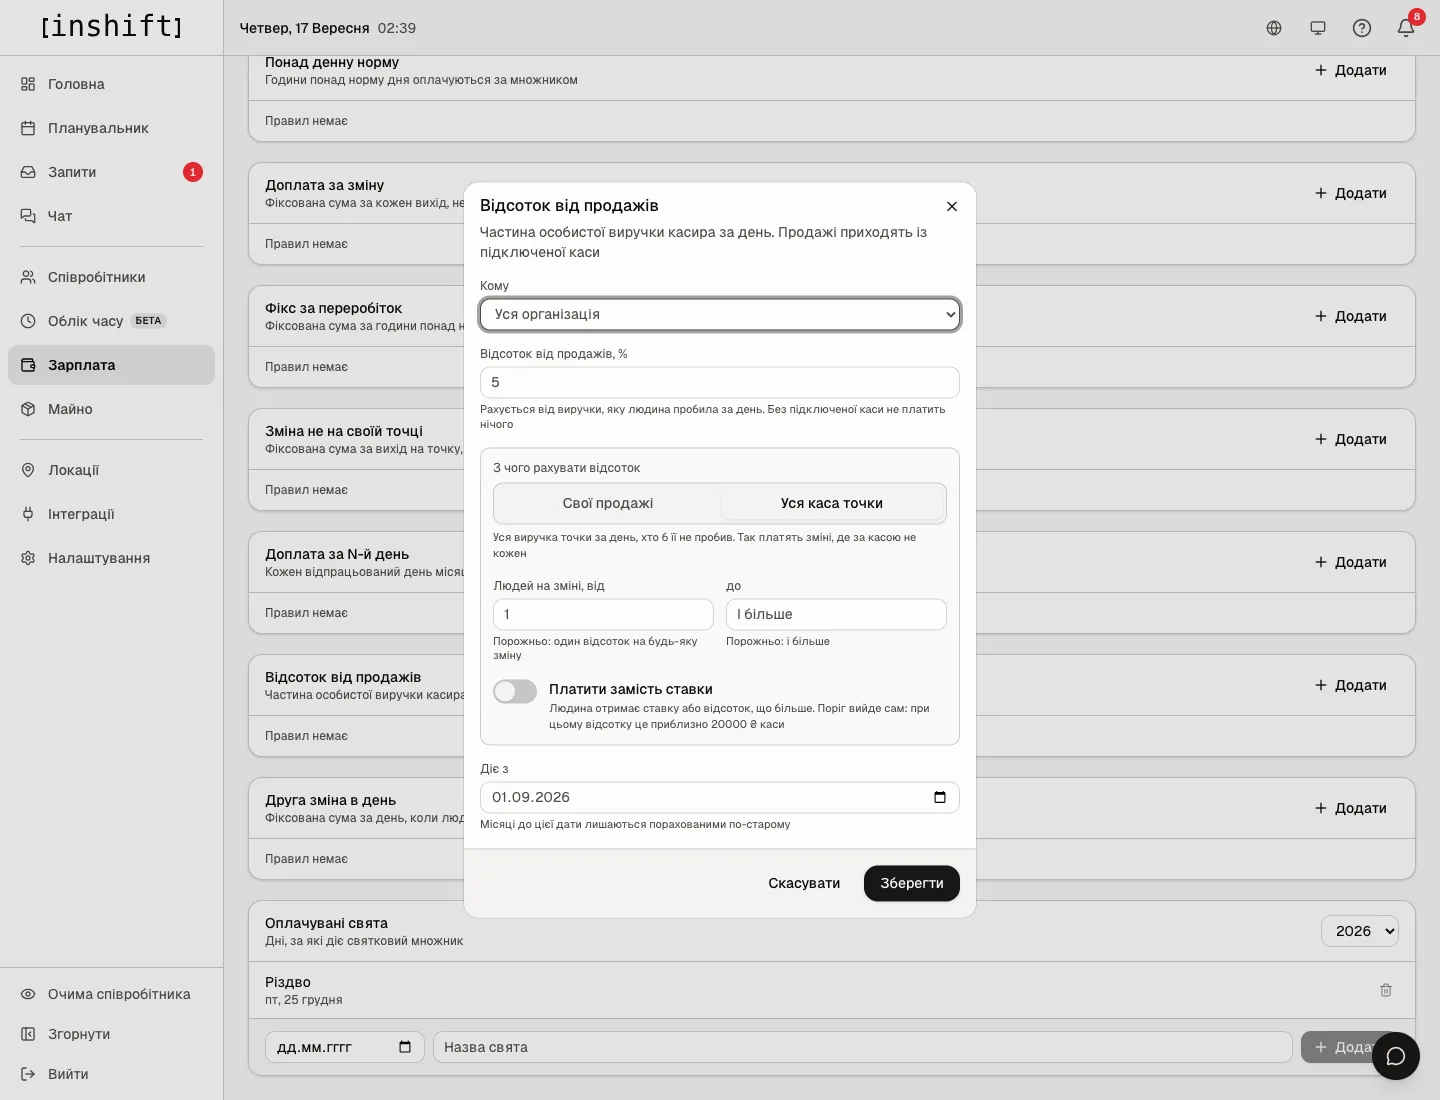The height and width of the screenshot is (1100, 1440).
Task: Delete the Різдво holiday with trash icon
Action: [1386, 990]
